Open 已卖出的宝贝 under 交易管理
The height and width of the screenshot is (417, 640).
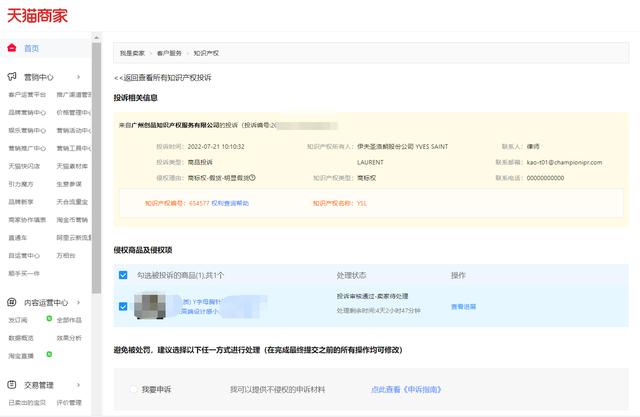pos(27,403)
